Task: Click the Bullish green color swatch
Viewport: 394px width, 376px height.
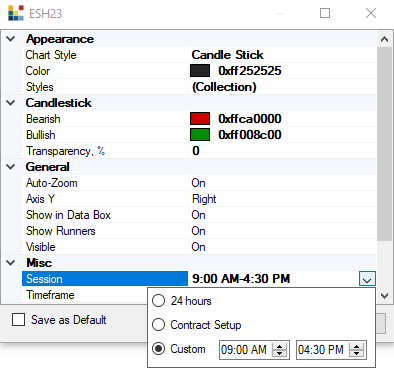Action: click(x=200, y=135)
